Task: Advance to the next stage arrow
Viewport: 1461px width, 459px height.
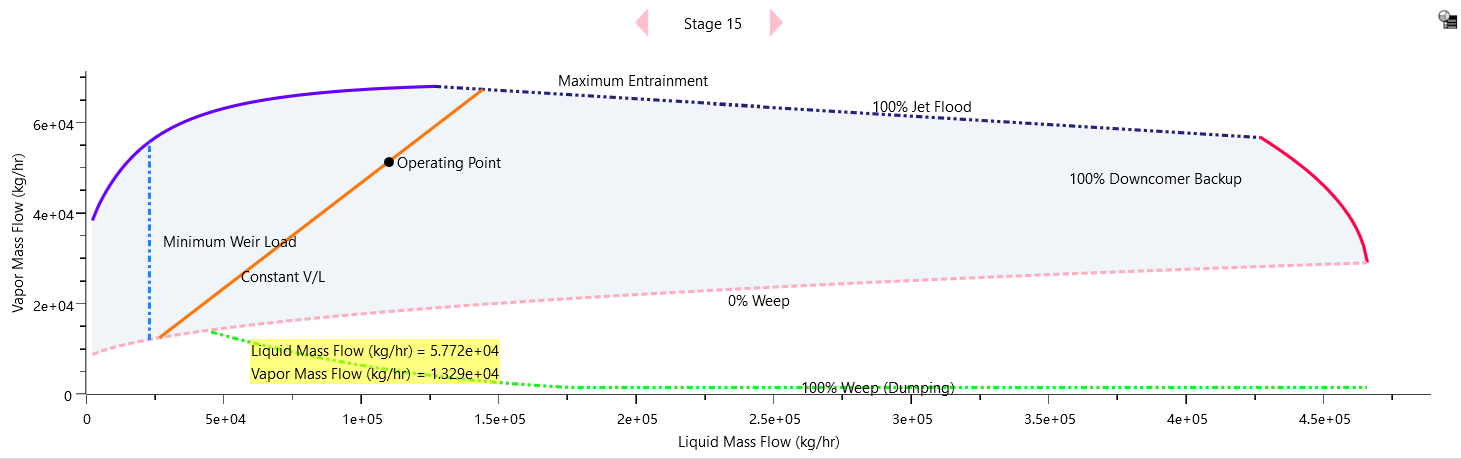Action: tap(775, 23)
